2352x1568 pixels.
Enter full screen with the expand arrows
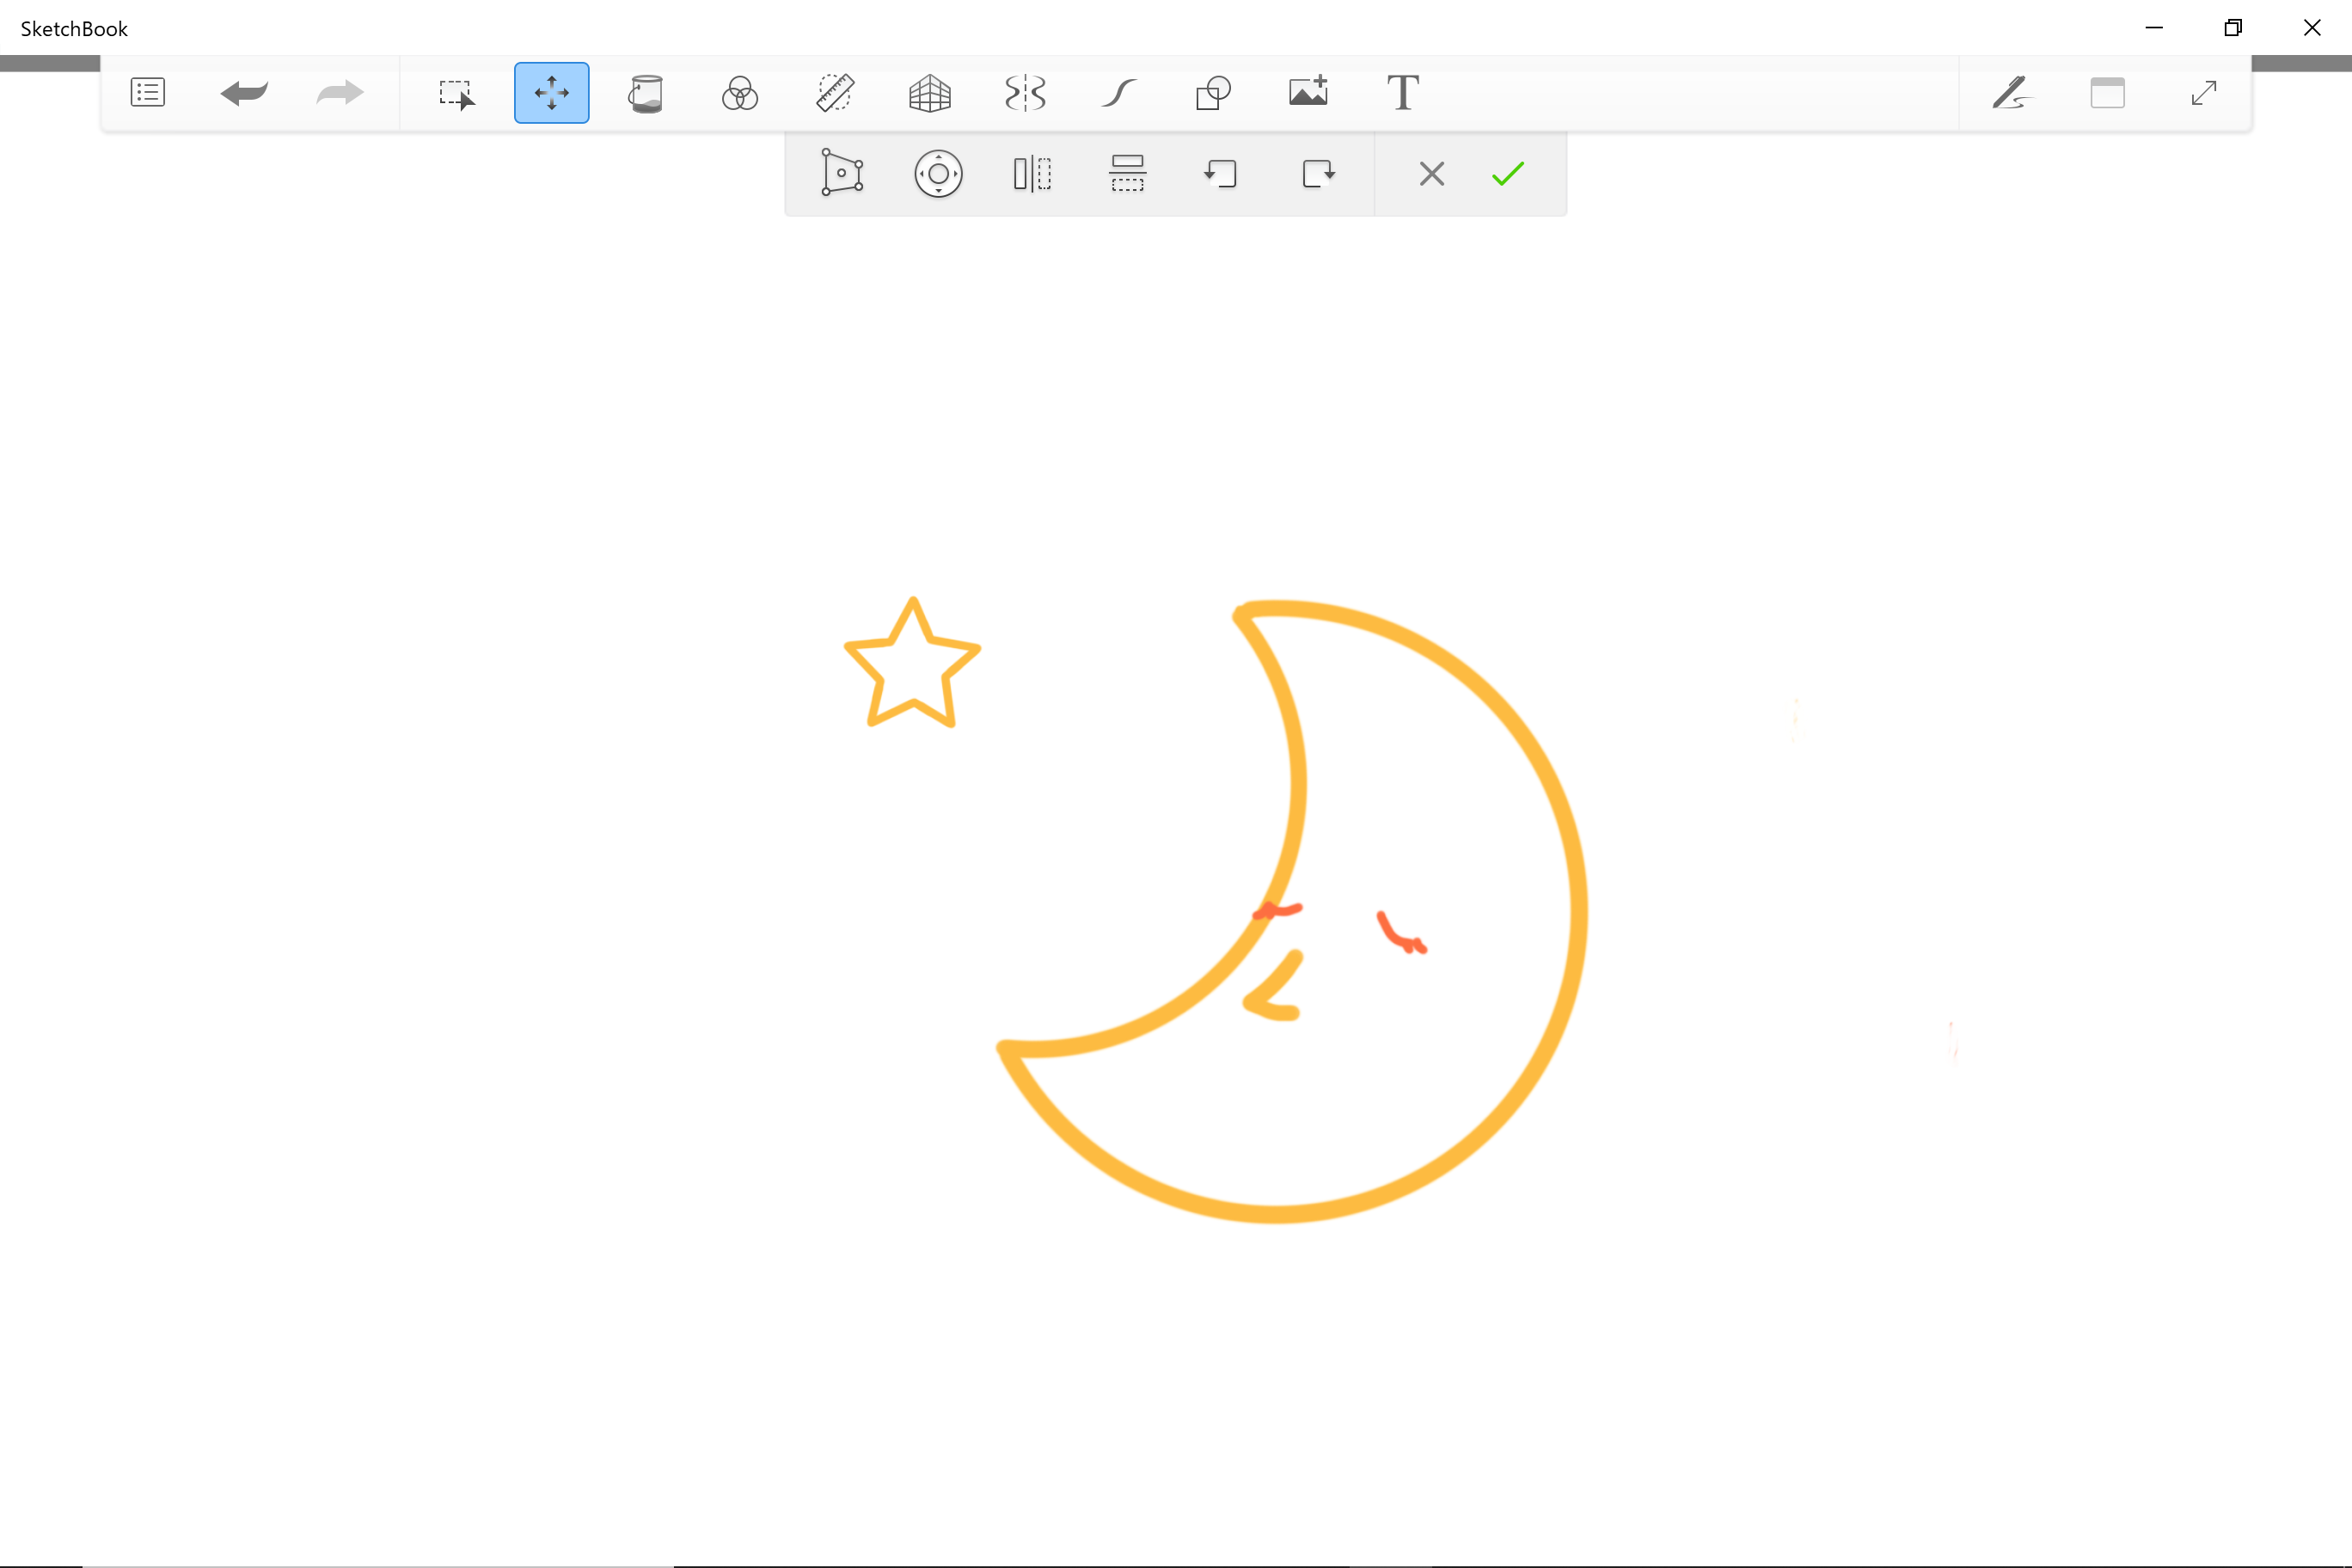coord(2204,93)
